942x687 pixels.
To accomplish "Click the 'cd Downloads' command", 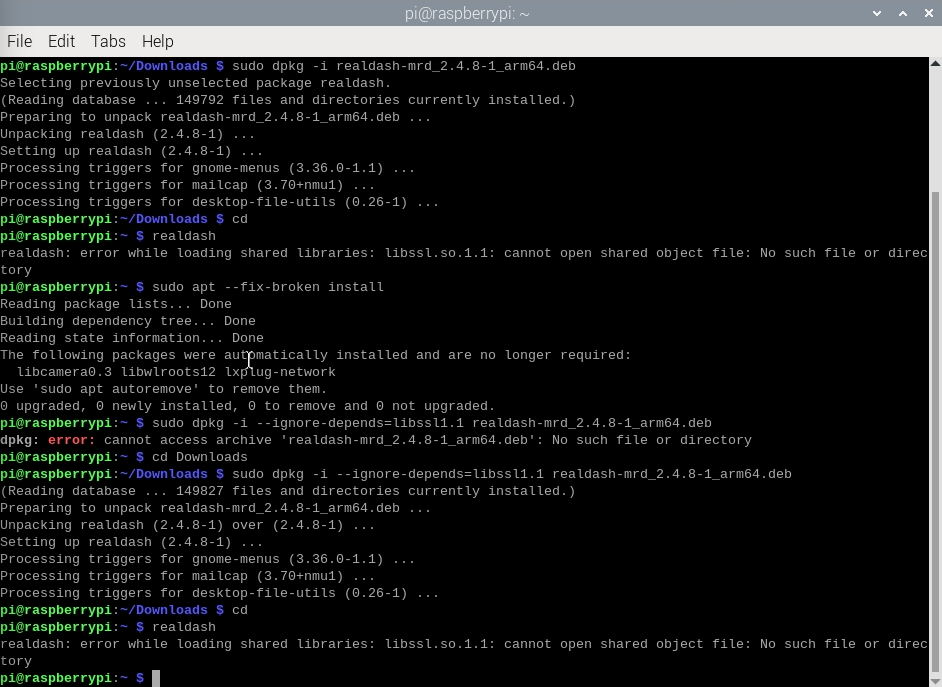I will pos(199,457).
